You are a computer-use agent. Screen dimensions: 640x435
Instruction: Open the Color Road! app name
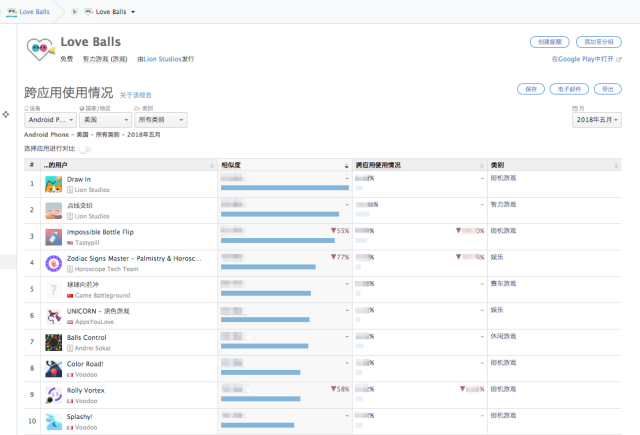pos(85,364)
